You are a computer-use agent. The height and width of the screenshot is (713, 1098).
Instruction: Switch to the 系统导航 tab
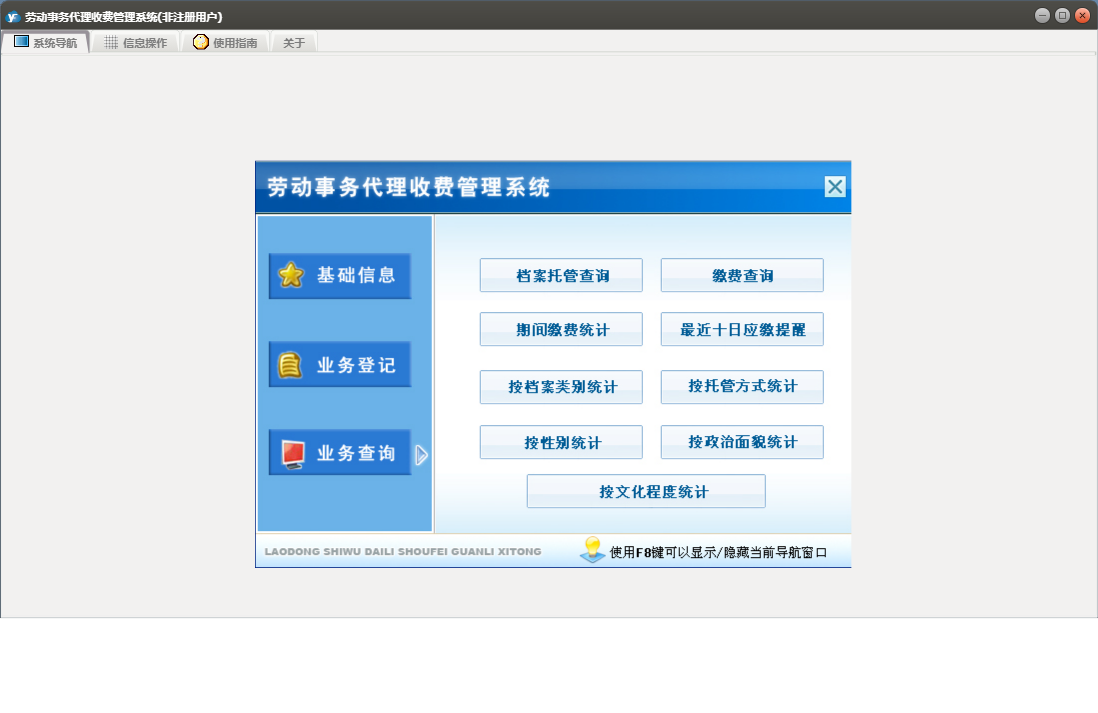click(x=46, y=42)
